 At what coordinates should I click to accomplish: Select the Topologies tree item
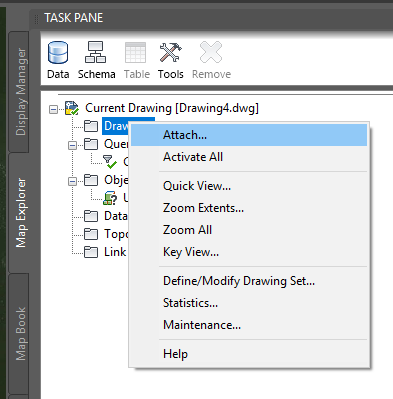[x=116, y=234]
